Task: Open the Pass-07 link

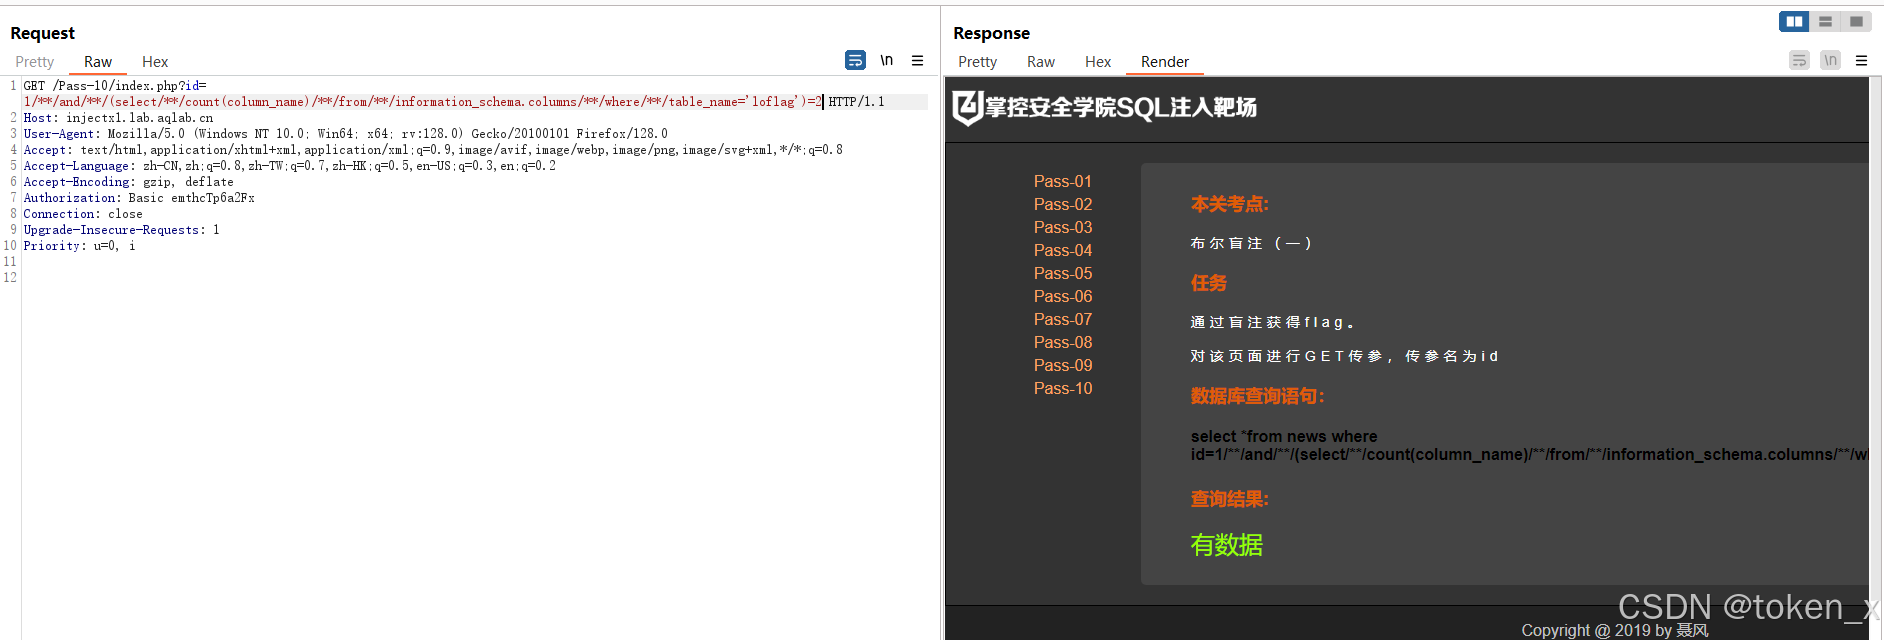Action: (x=1063, y=319)
